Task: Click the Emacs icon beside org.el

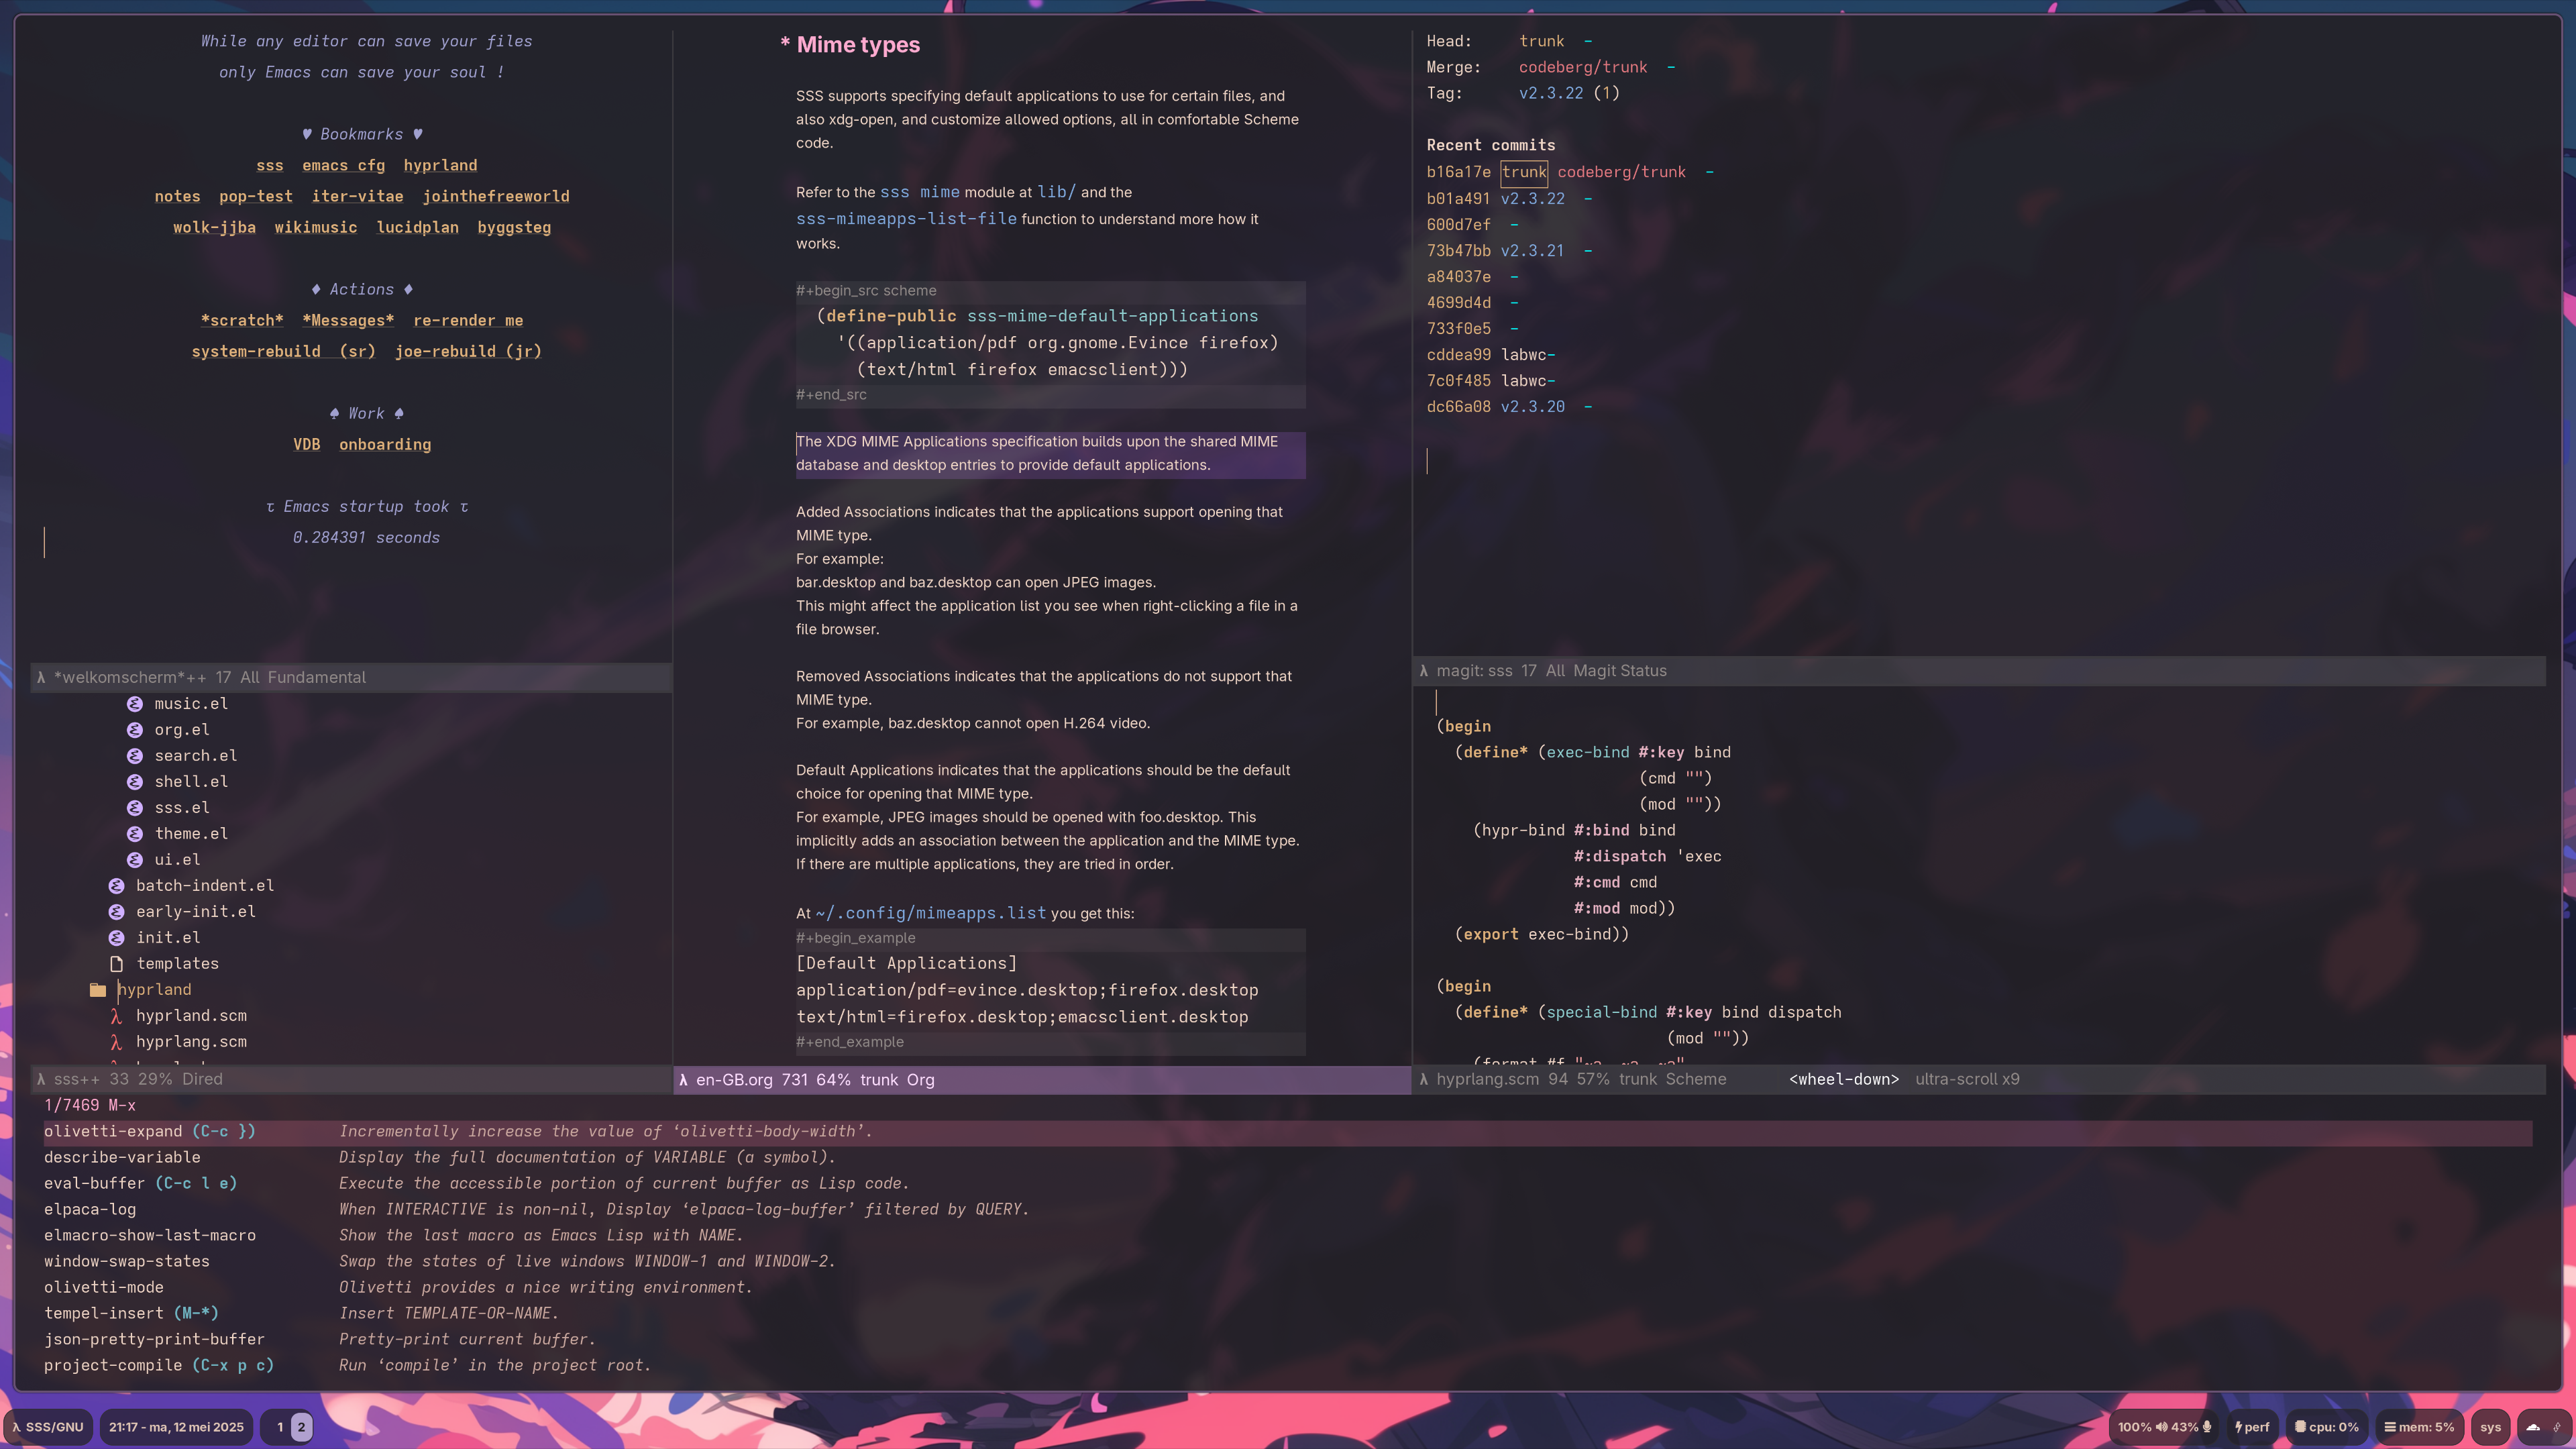Action: (135, 730)
